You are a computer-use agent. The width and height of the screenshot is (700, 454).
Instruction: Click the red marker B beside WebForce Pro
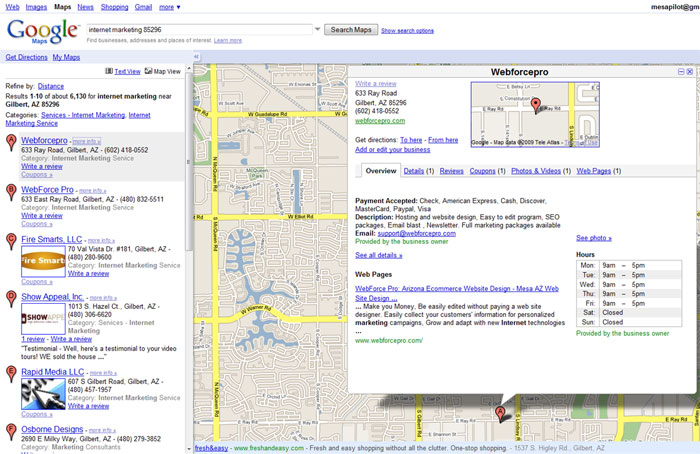pos(11,192)
